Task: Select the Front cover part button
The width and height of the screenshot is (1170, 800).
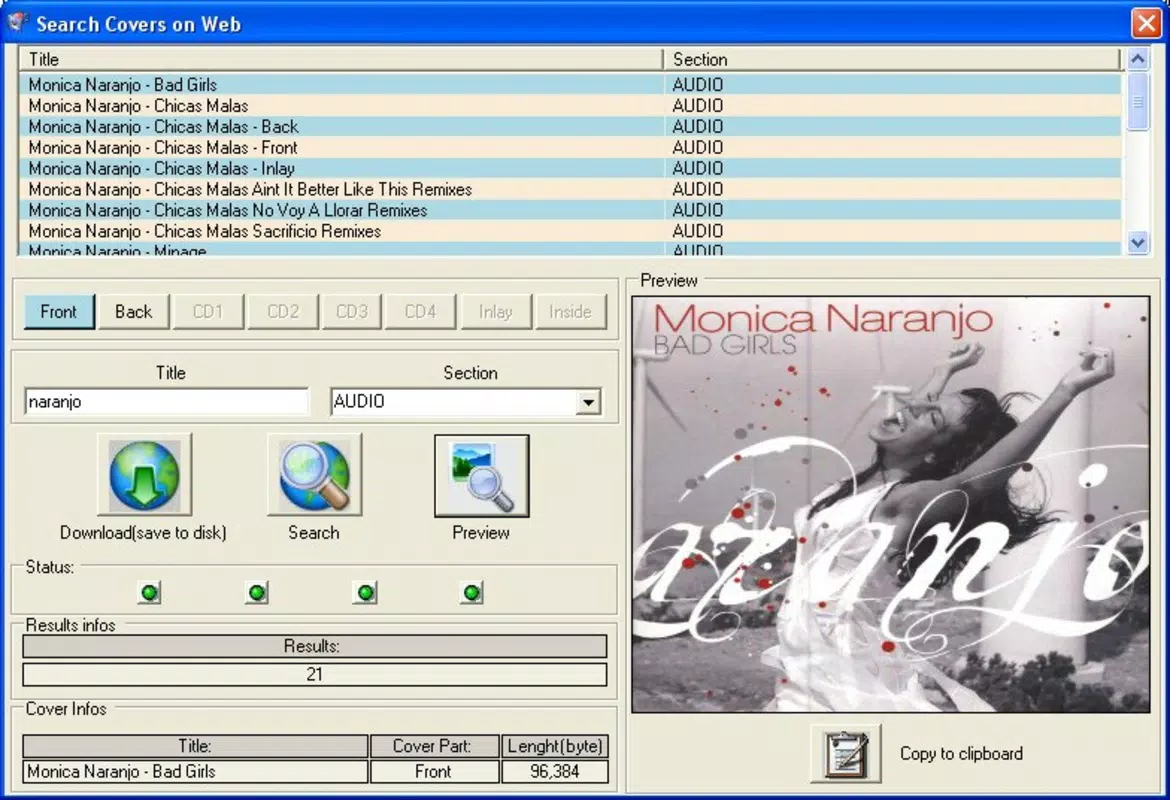Action: click(59, 311)
